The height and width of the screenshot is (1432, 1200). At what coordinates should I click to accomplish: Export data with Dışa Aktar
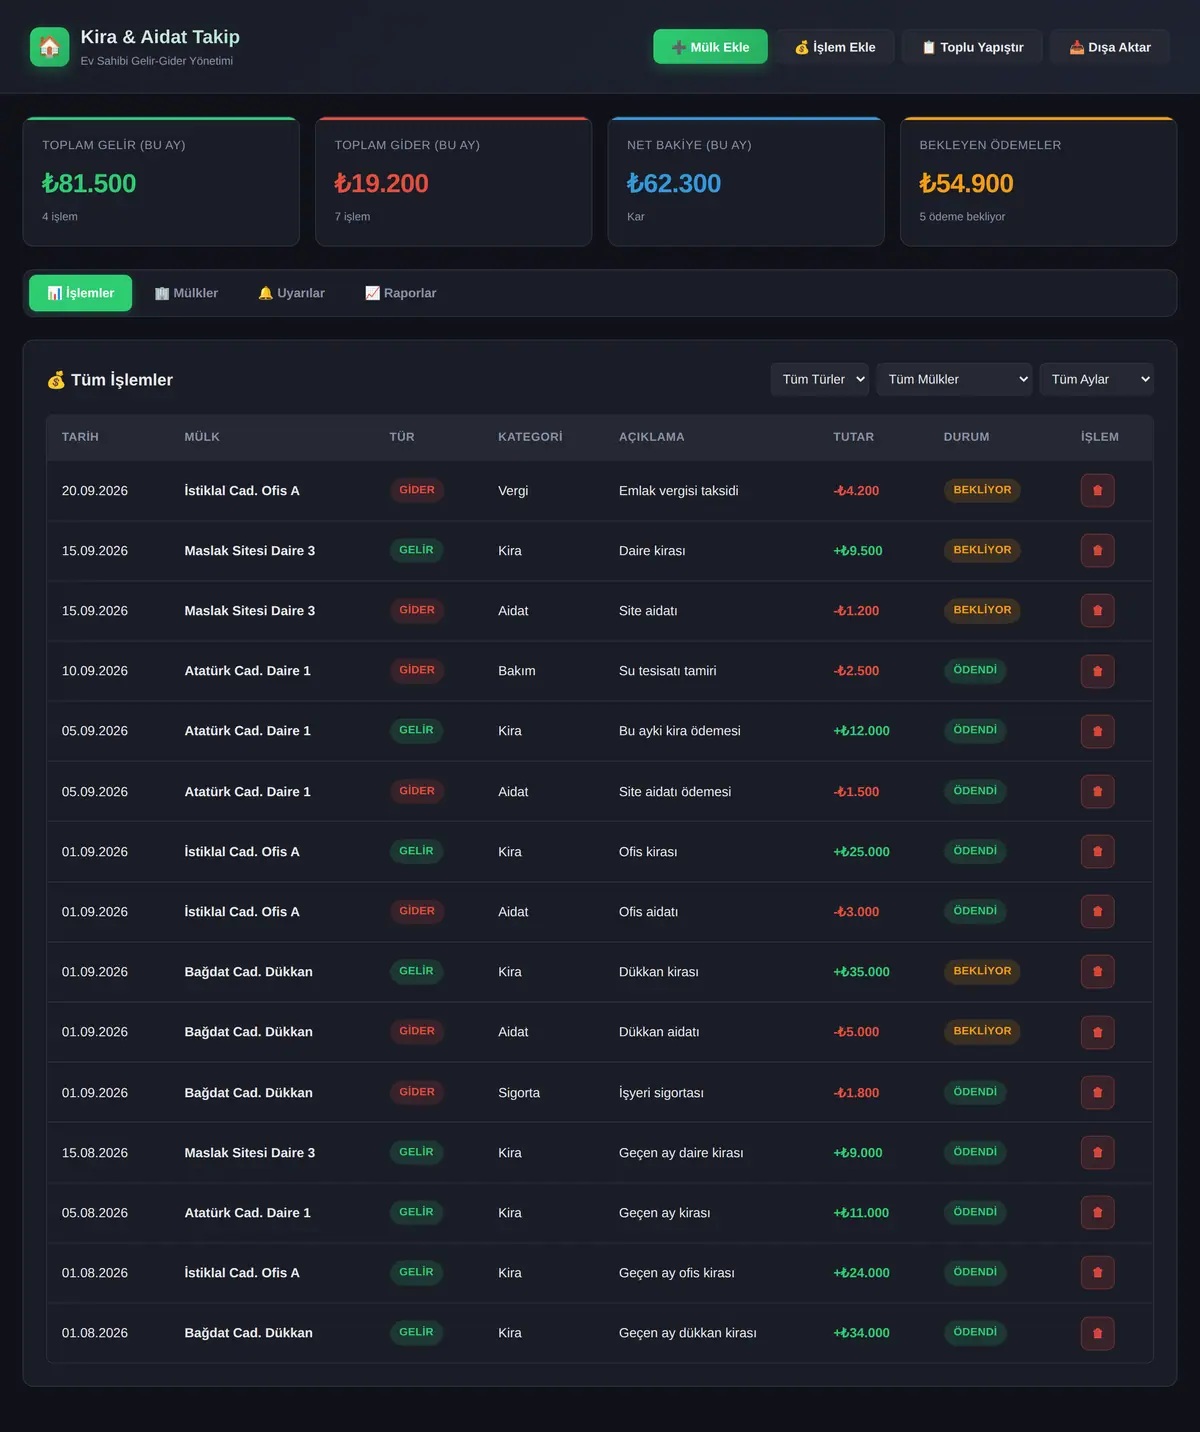(x=1110, y=47)
